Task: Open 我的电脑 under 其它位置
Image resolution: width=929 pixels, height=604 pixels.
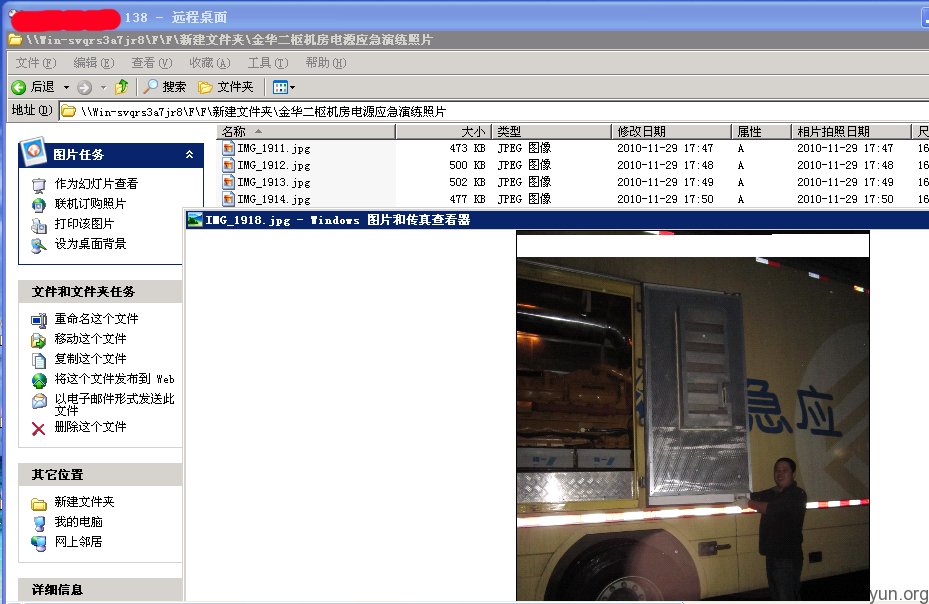Action: tap(78, 522)
